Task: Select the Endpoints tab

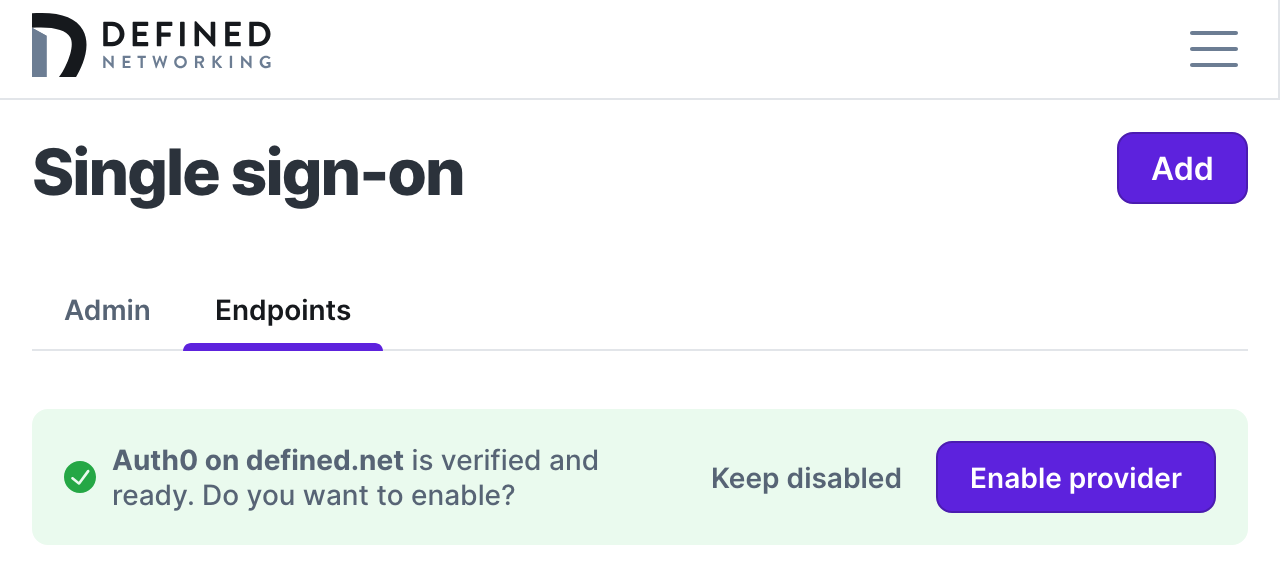Action: pos(283,310)
